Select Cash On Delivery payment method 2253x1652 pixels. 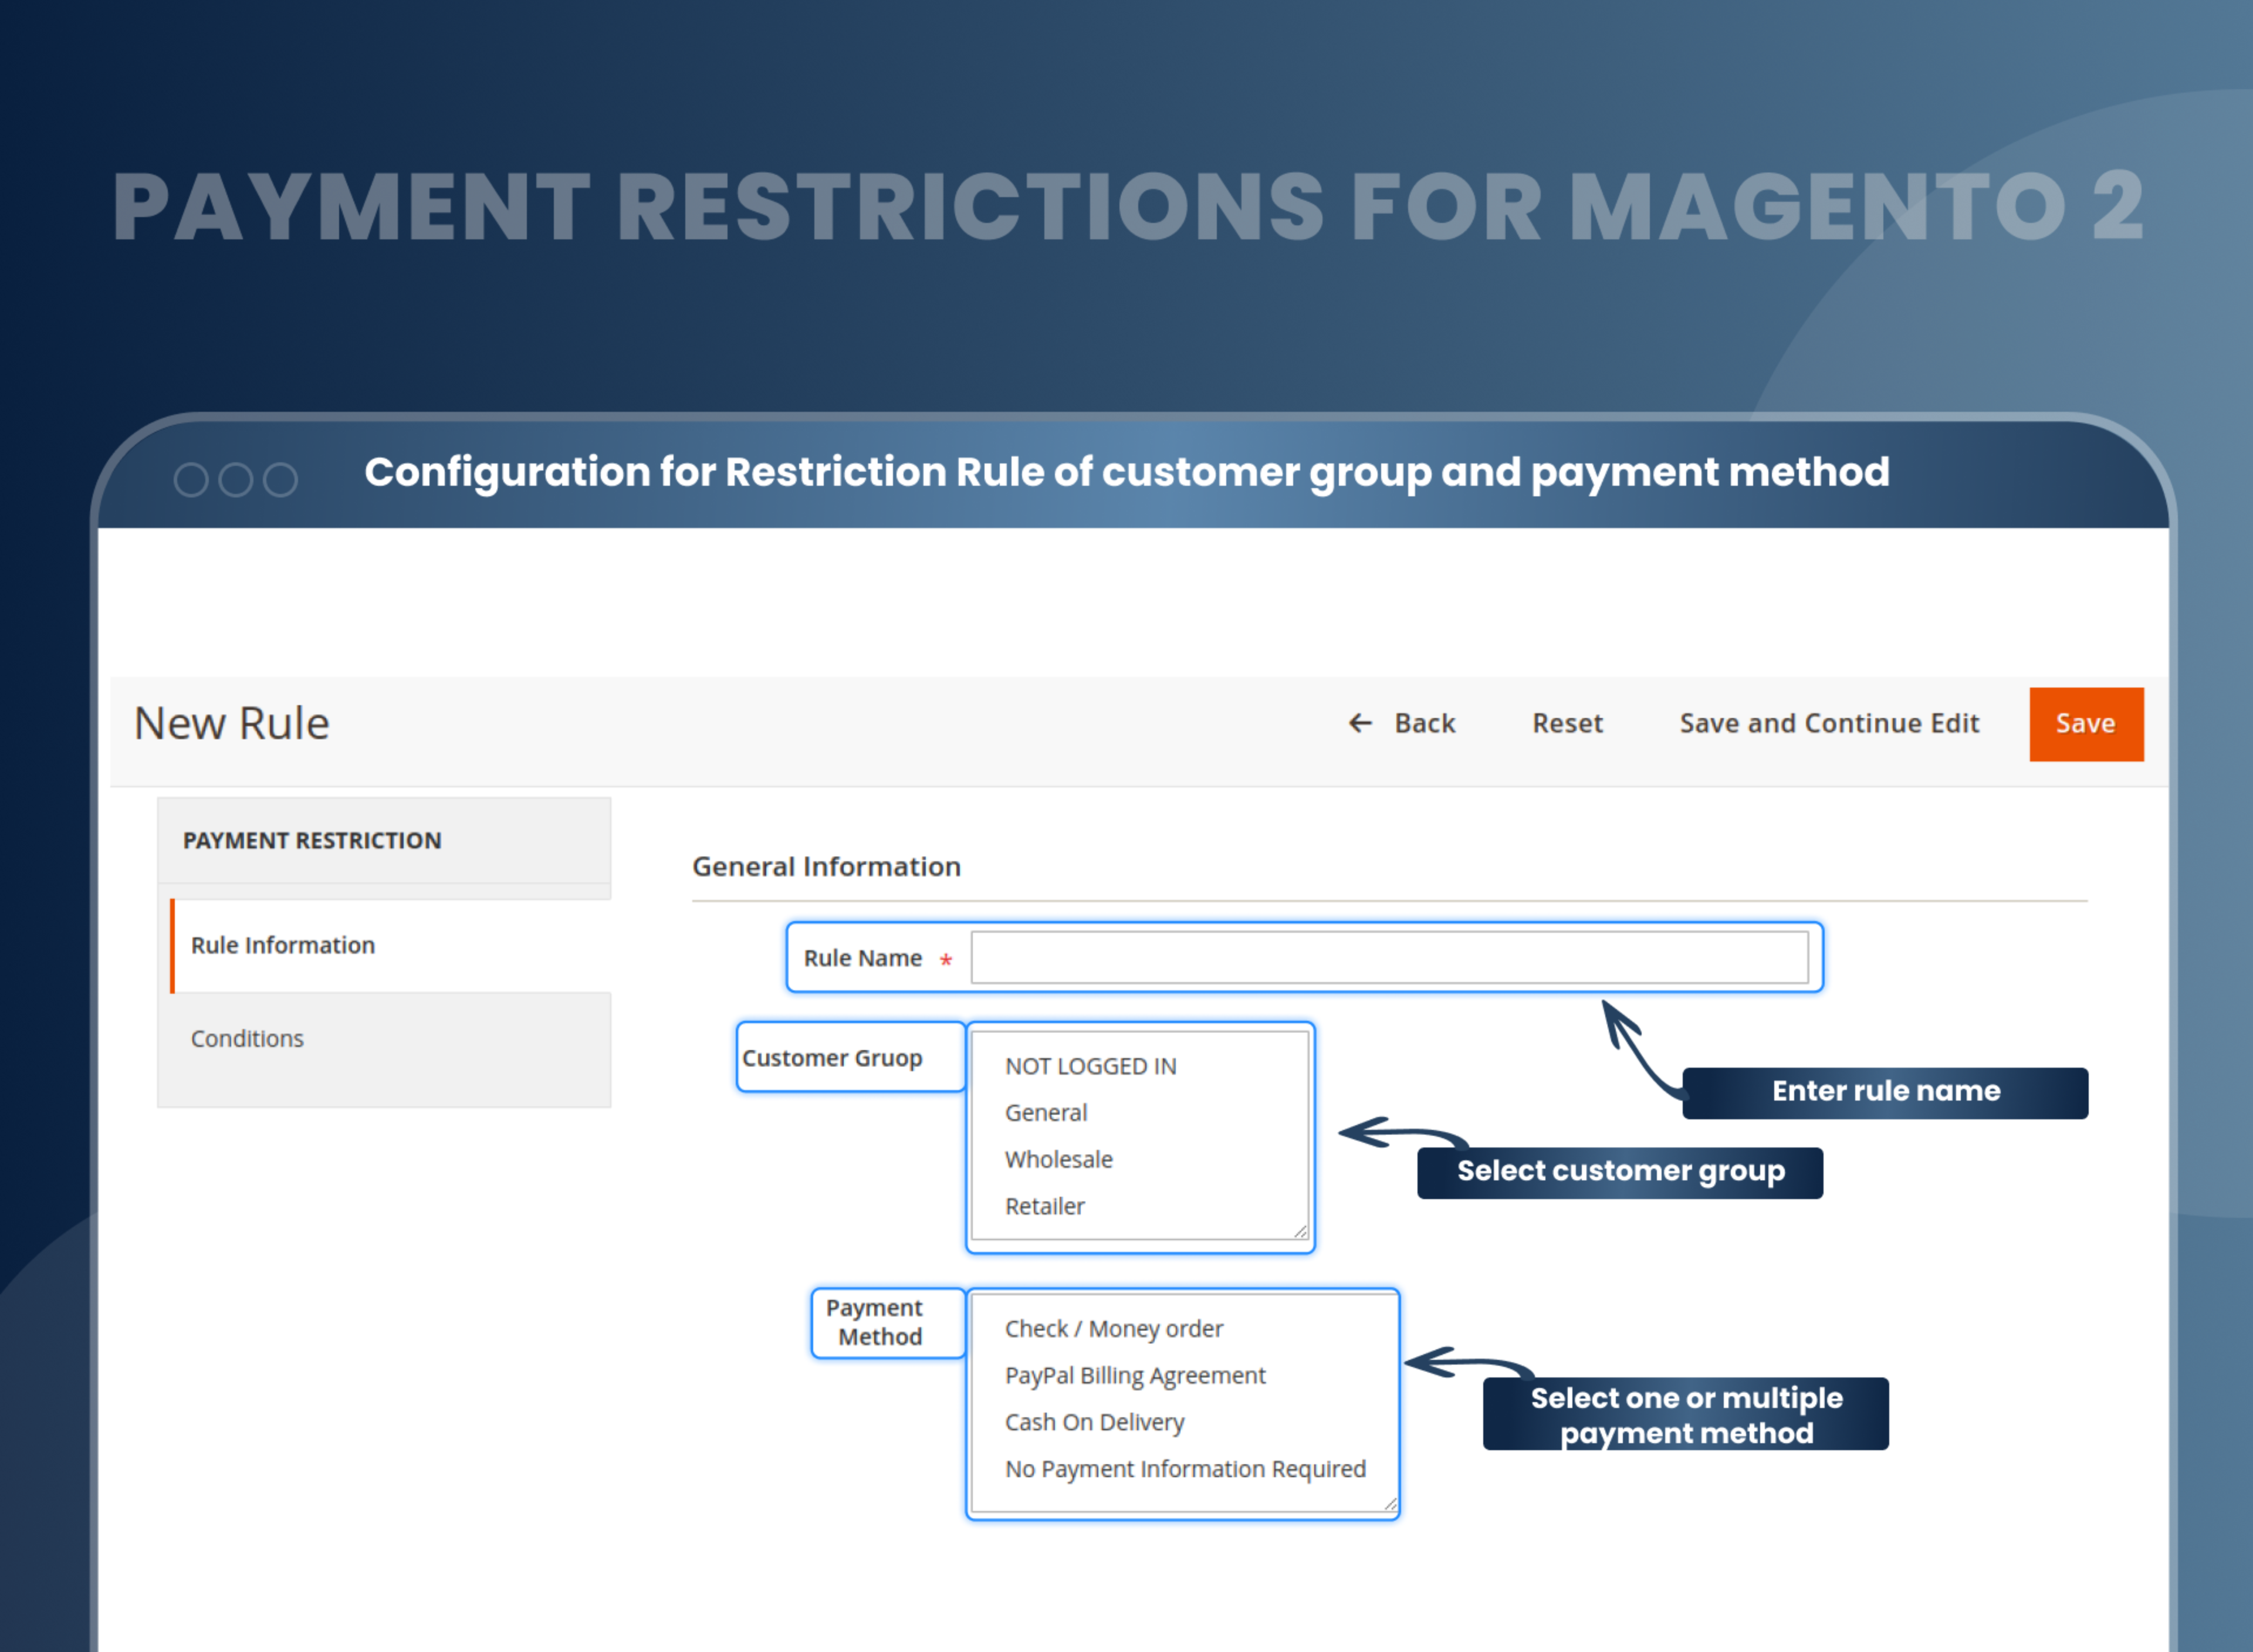coord(1094,1421)
